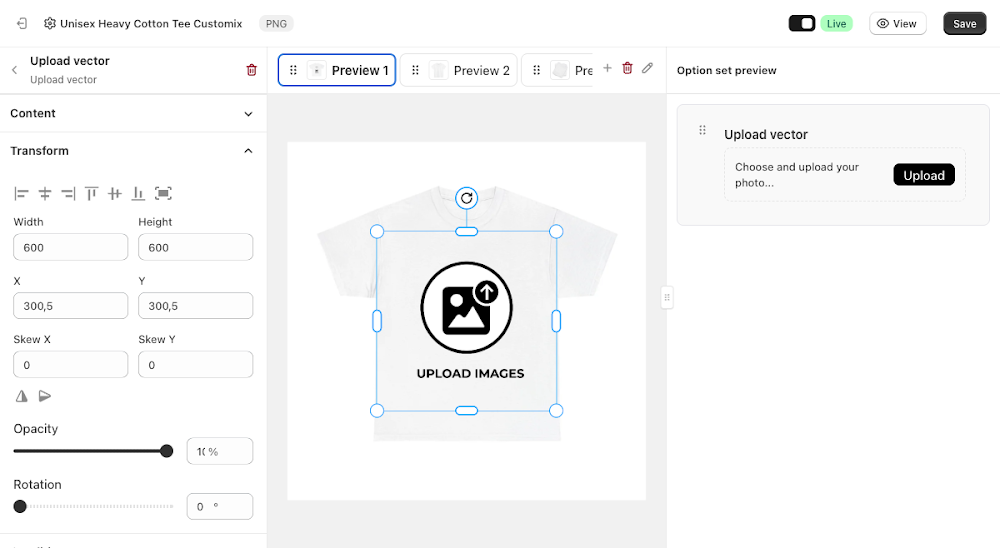Image resolution: width=1000 pixels, height=548 pixels.
Task: Click the Skew Y field
Action: pyautogui.click(x=195, y=364)
